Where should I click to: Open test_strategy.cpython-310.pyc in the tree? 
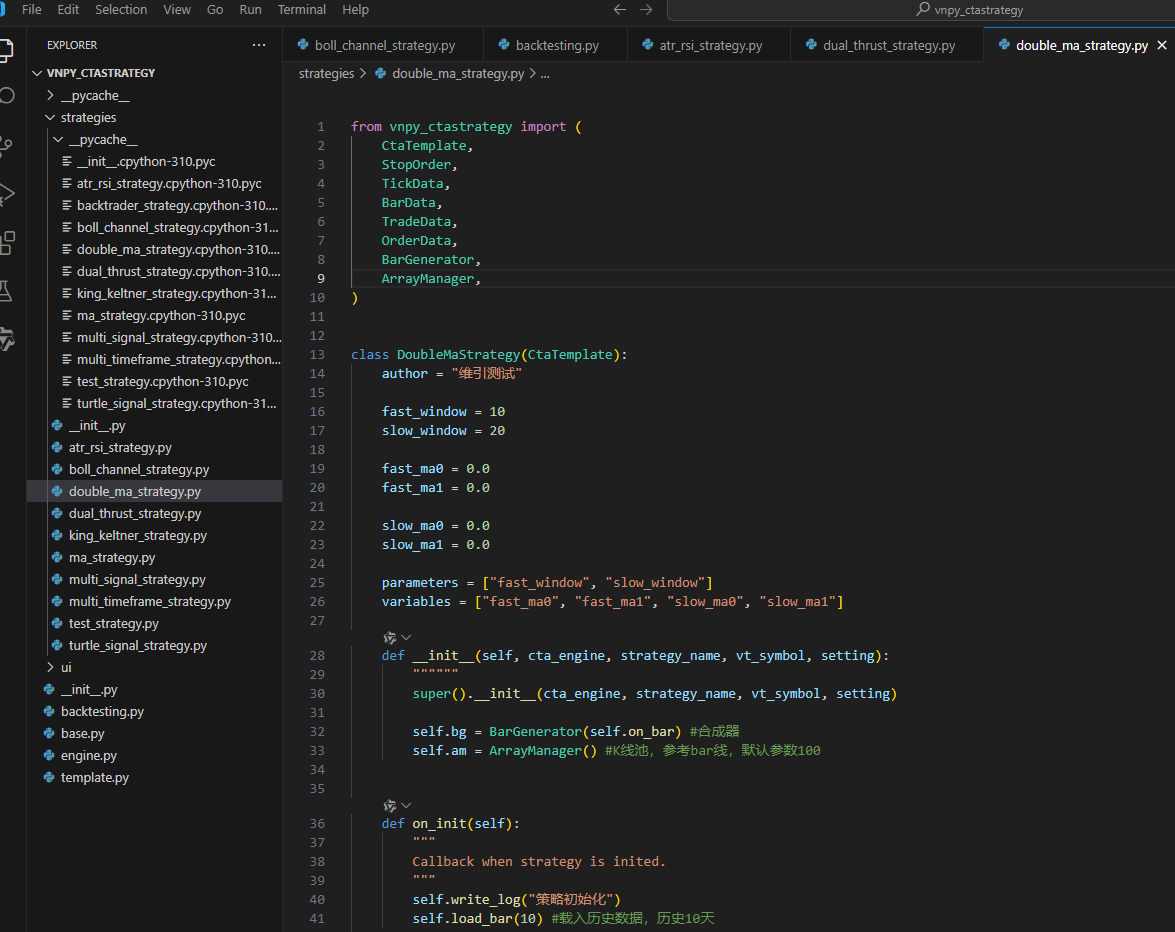click(x=163, y=381)
